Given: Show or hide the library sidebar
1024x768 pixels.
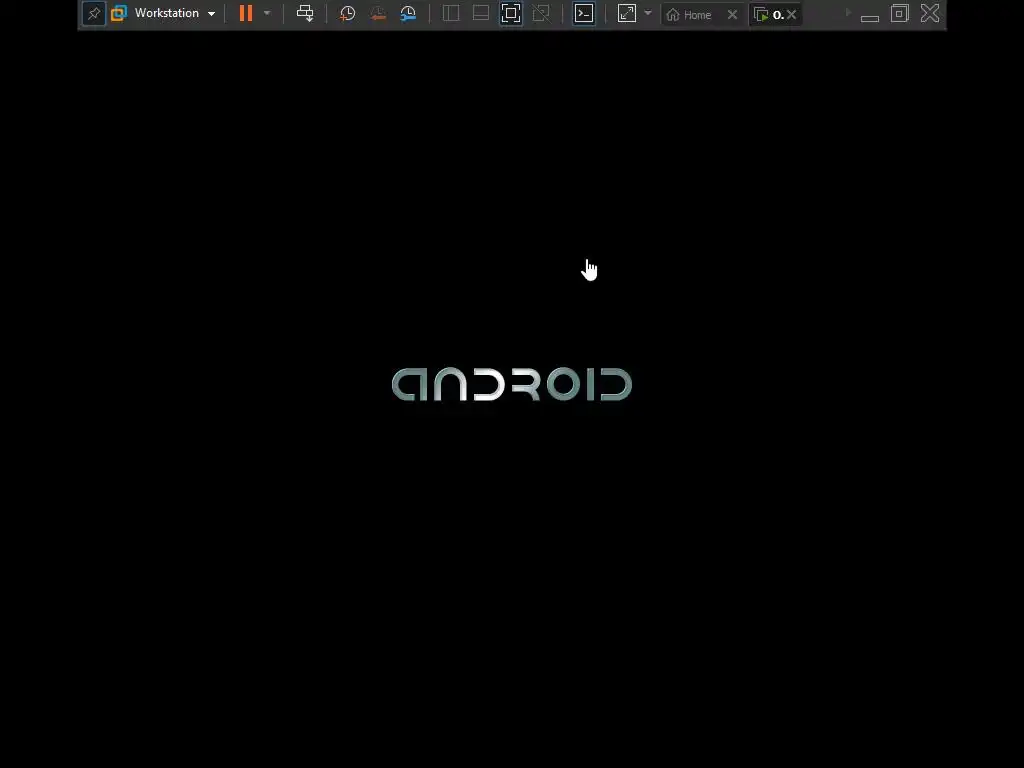Looking at the screenshot, I should coord(451,13).
